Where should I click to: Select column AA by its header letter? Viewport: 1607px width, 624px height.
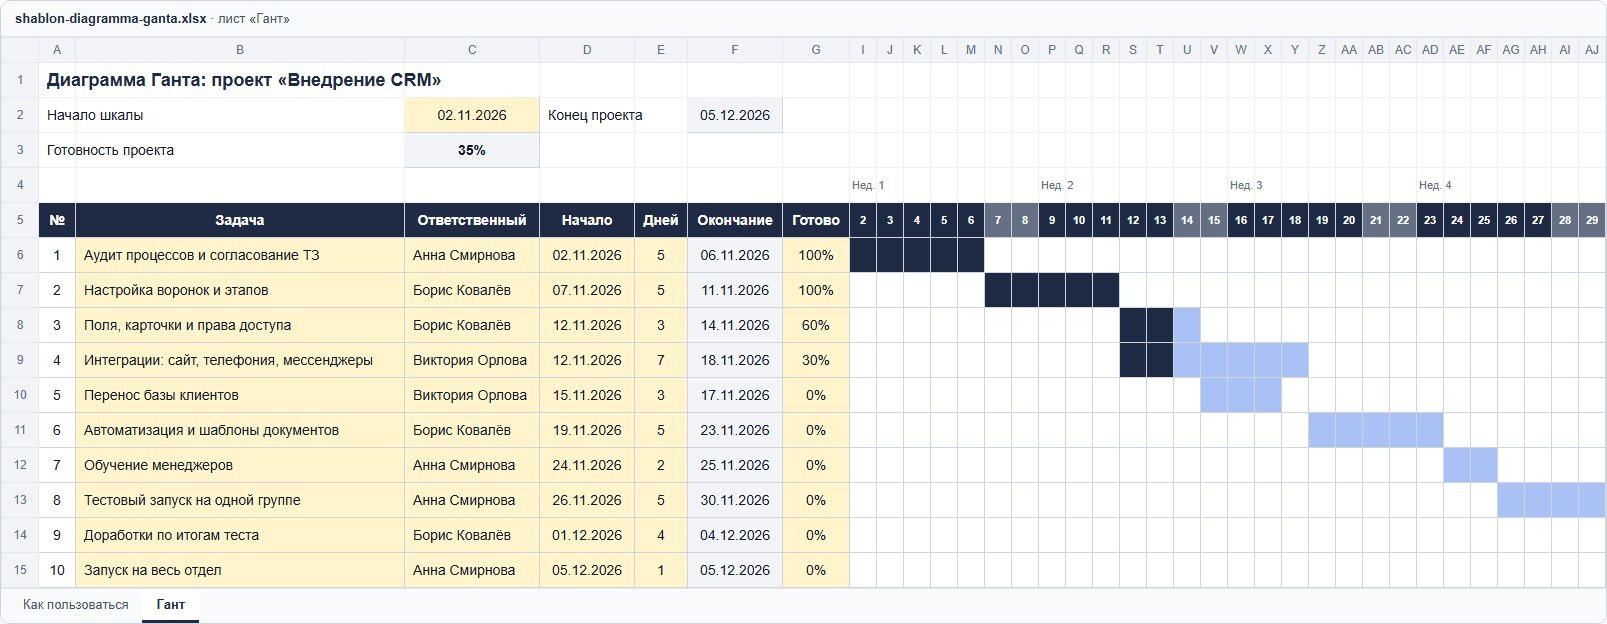click(1349, 50)
